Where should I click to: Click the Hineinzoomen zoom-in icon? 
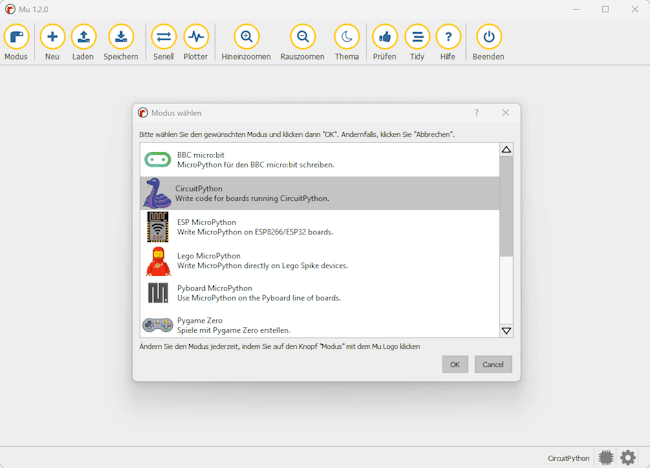pos(246,38)
